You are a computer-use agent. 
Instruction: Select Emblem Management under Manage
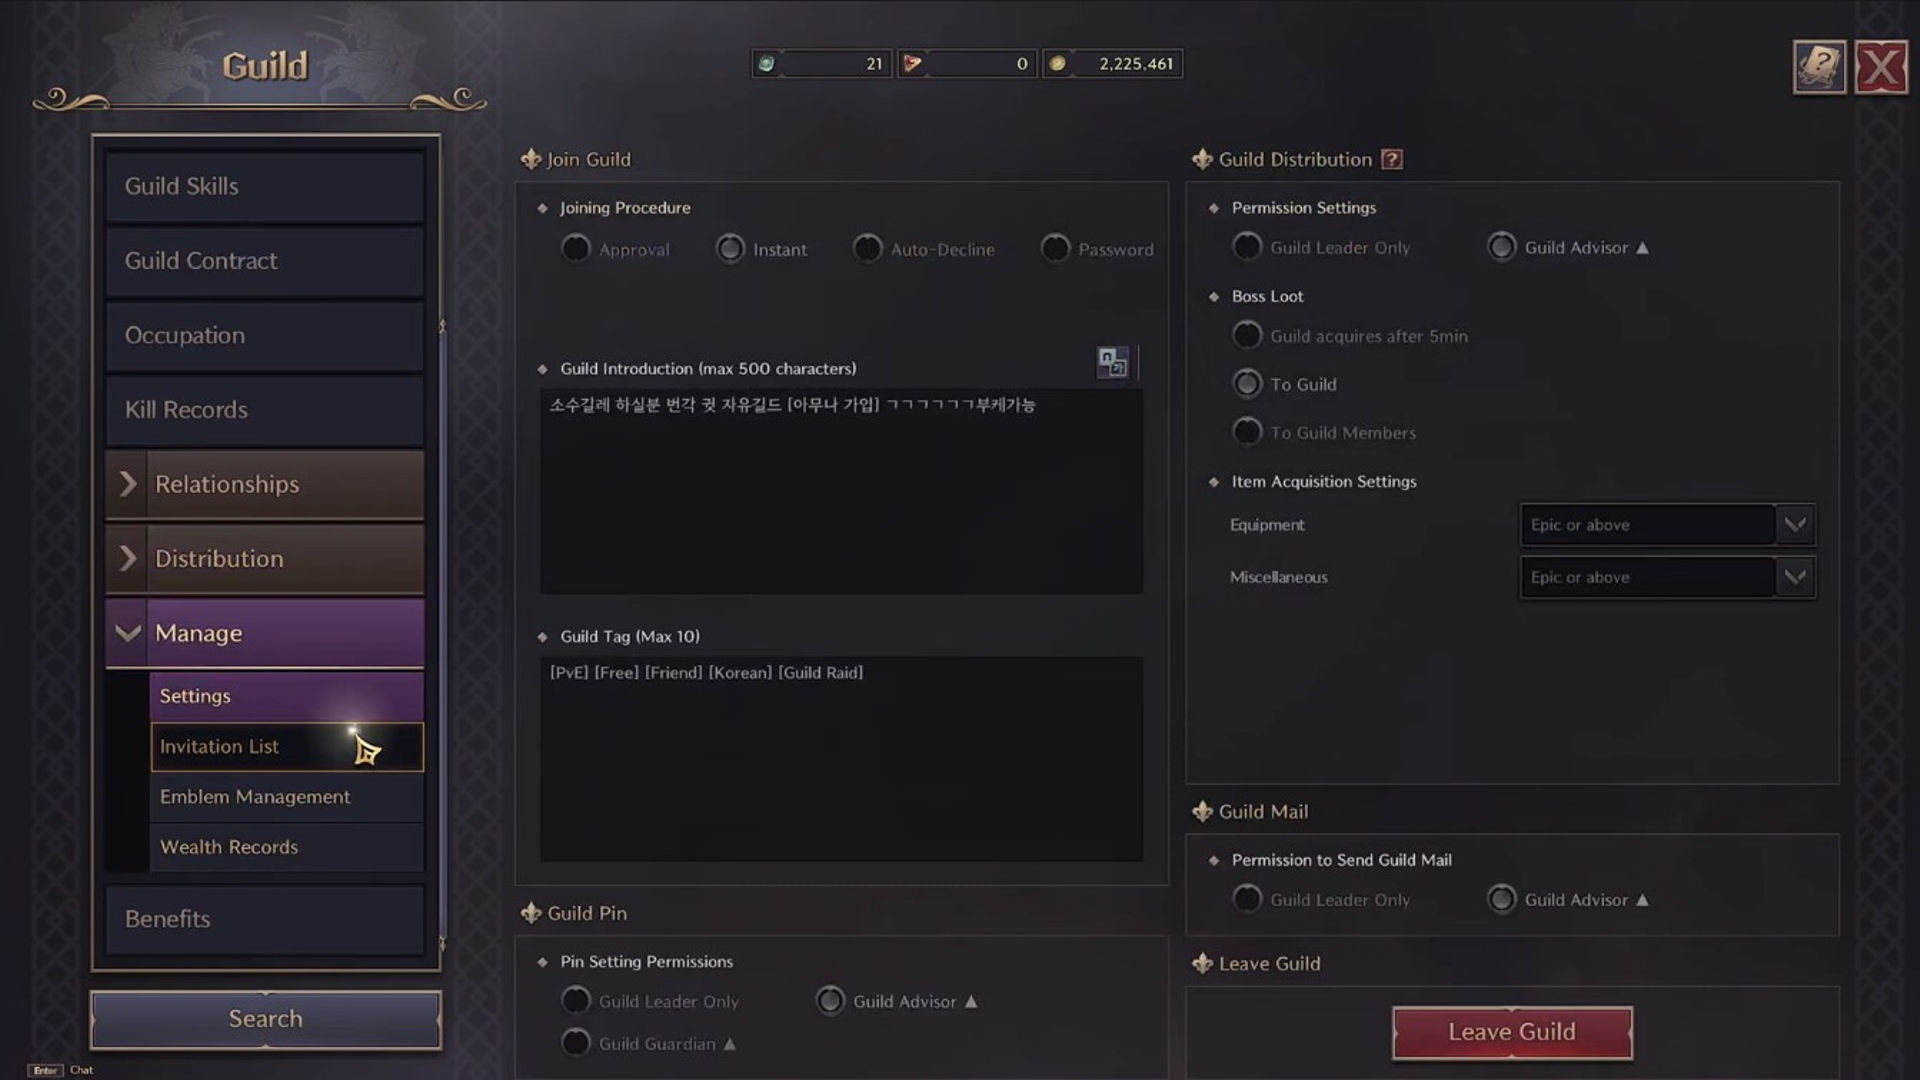point(255,795)
